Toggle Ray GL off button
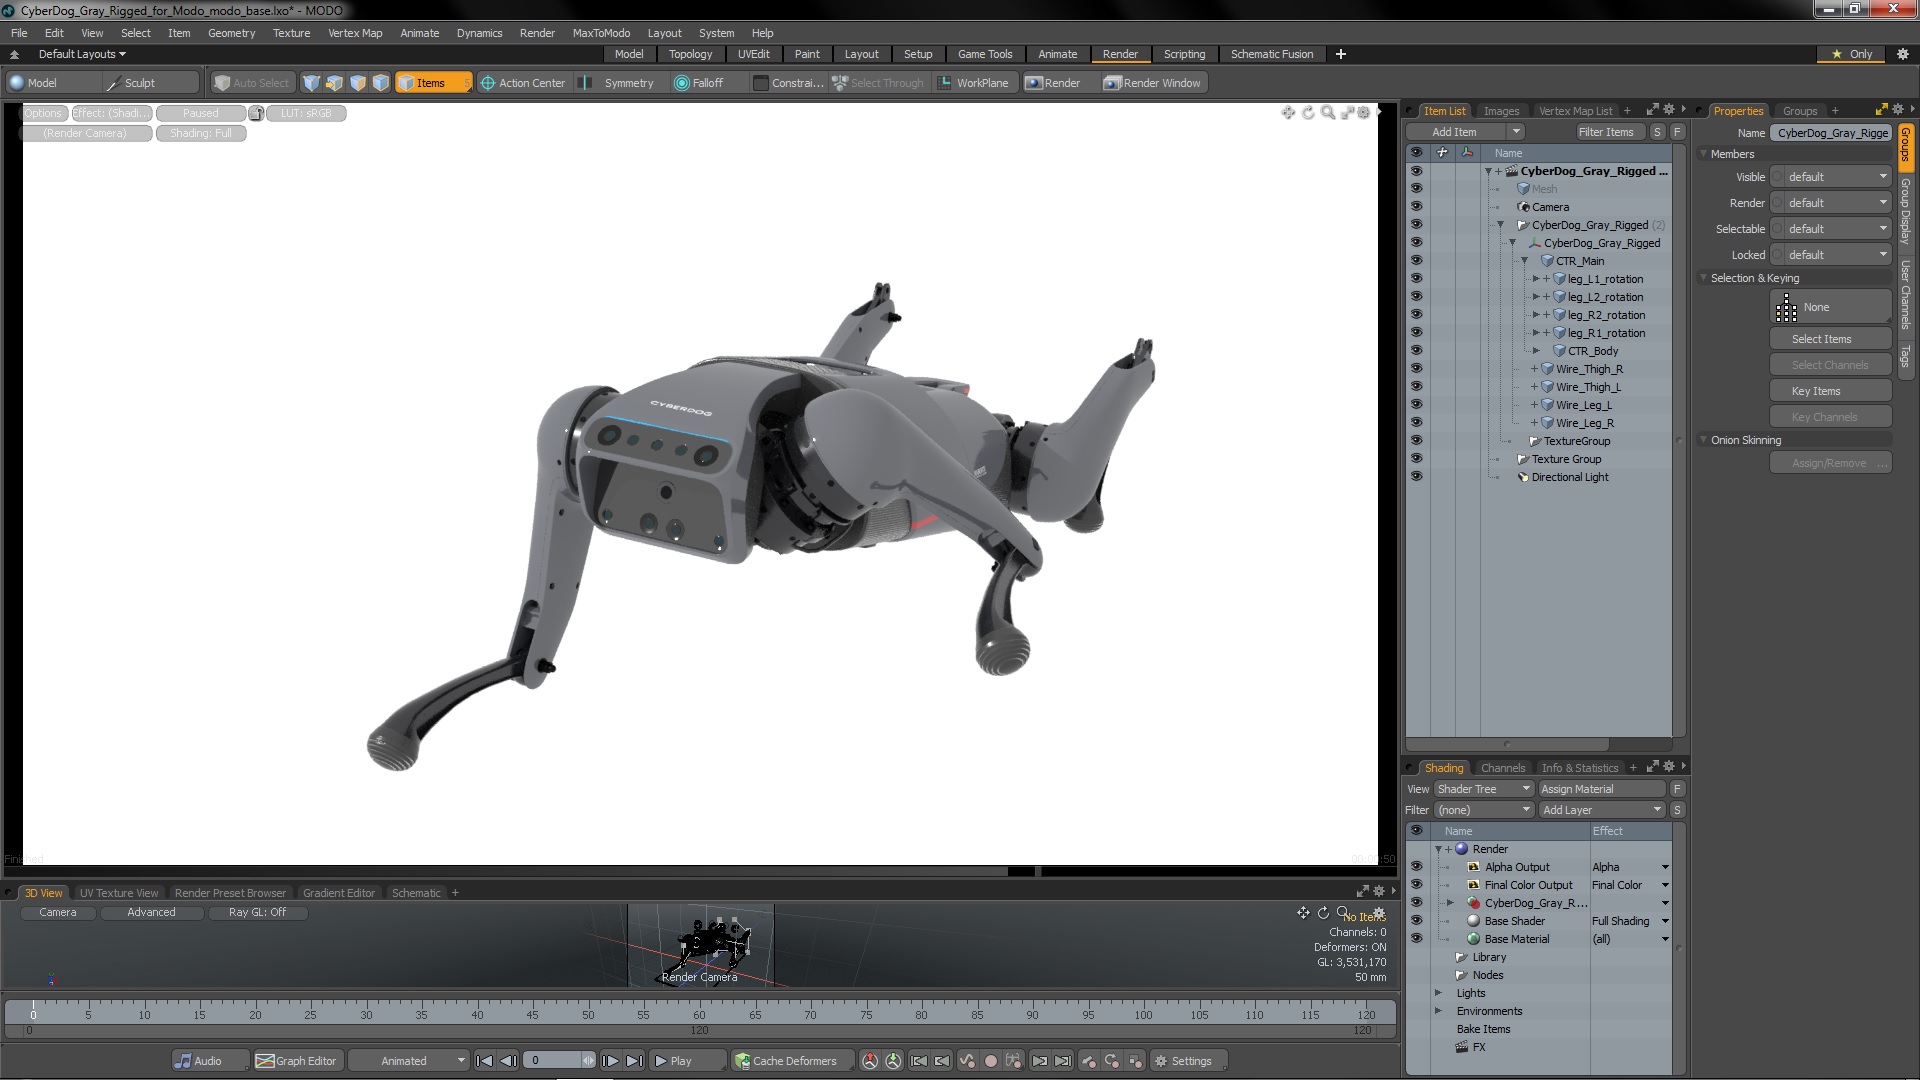 point(257,912)
